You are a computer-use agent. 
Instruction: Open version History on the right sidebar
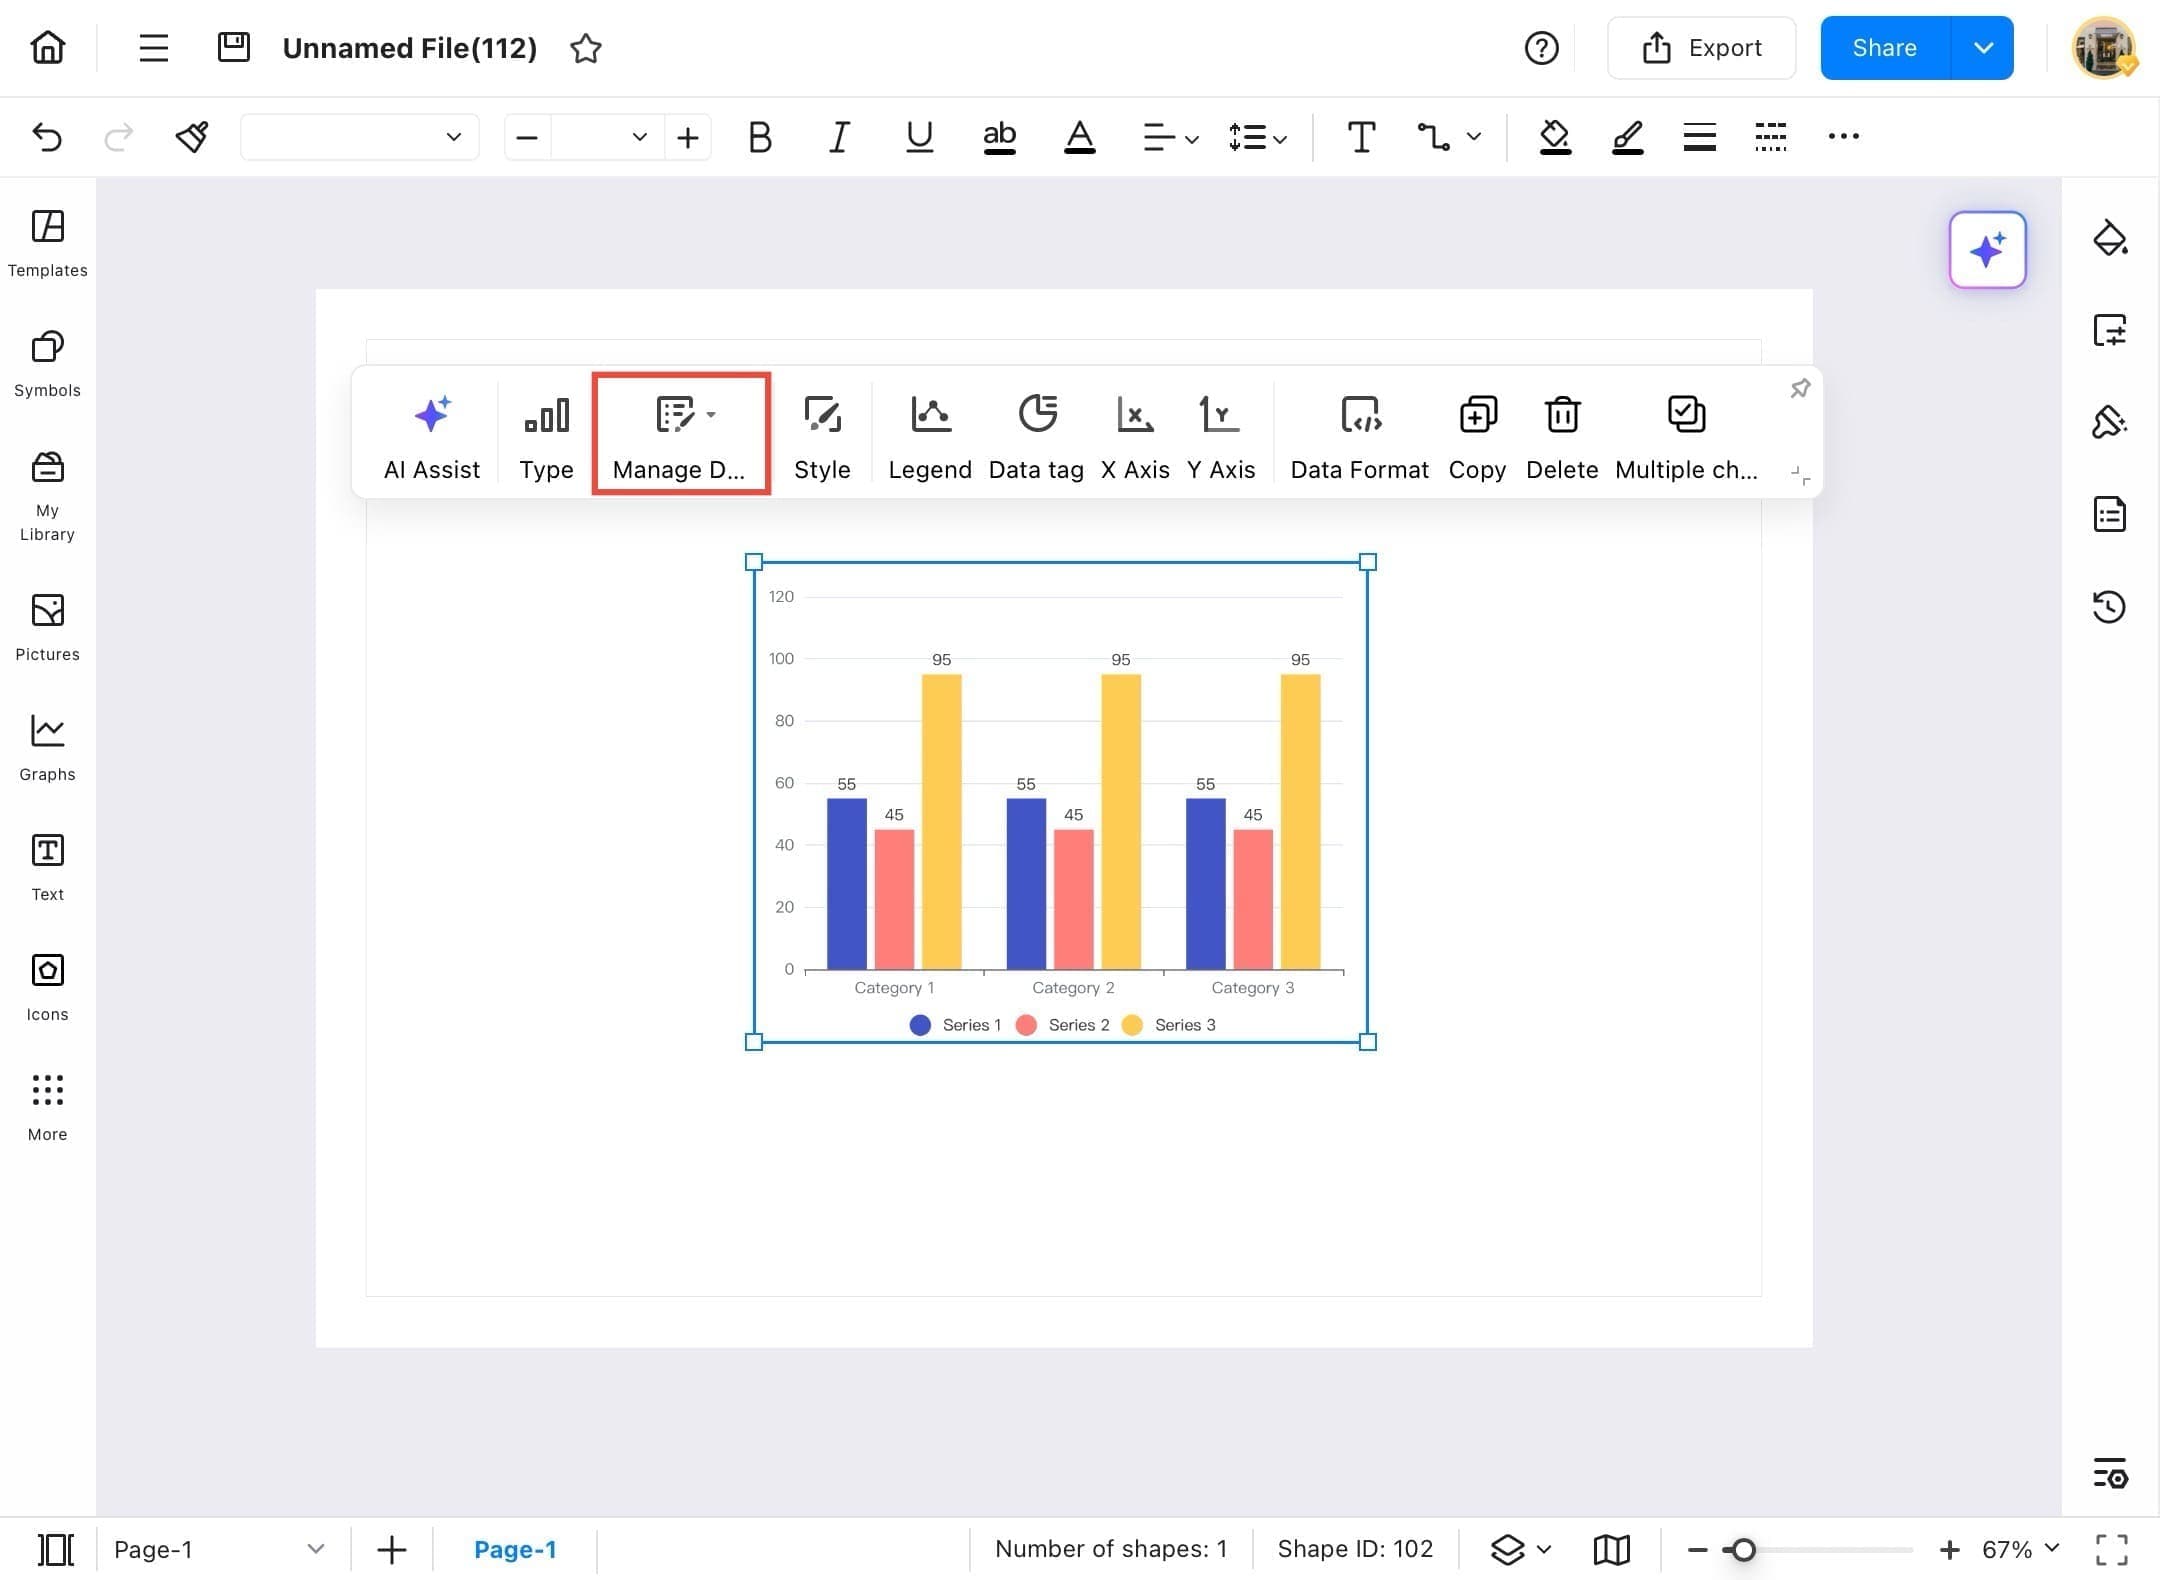[x=2110, y=607]
